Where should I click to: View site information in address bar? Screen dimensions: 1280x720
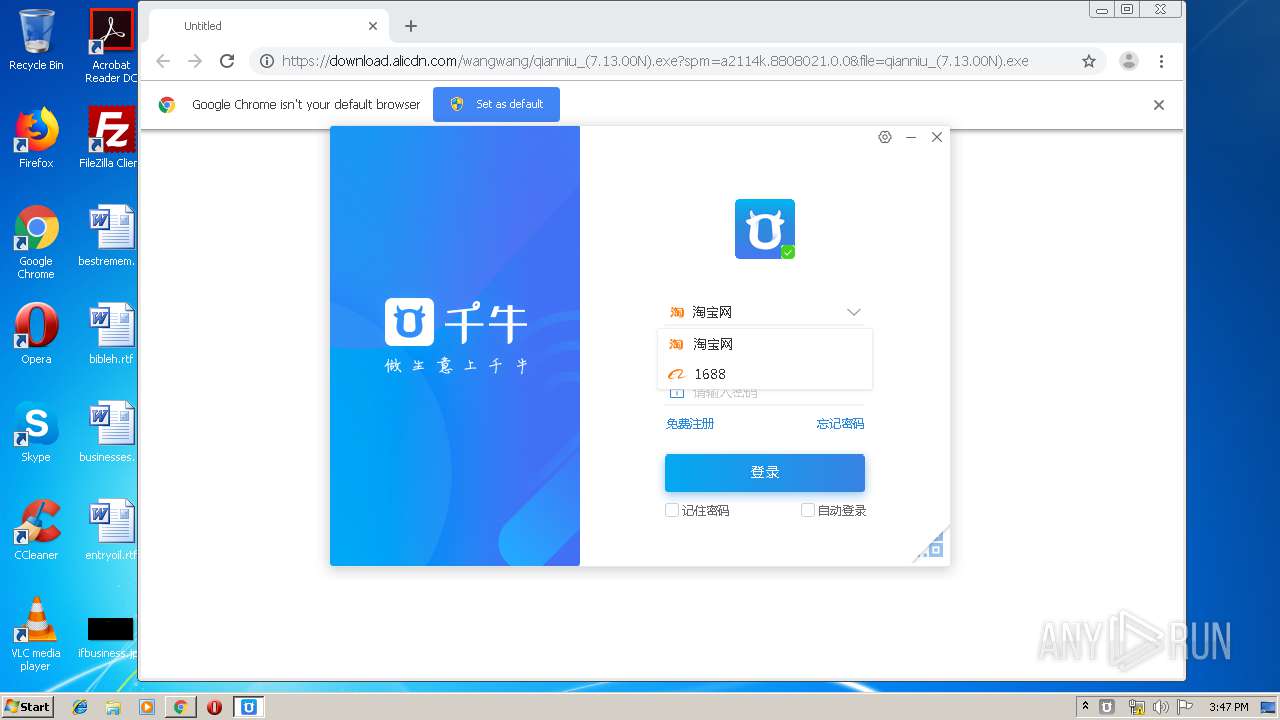[267, 61]
